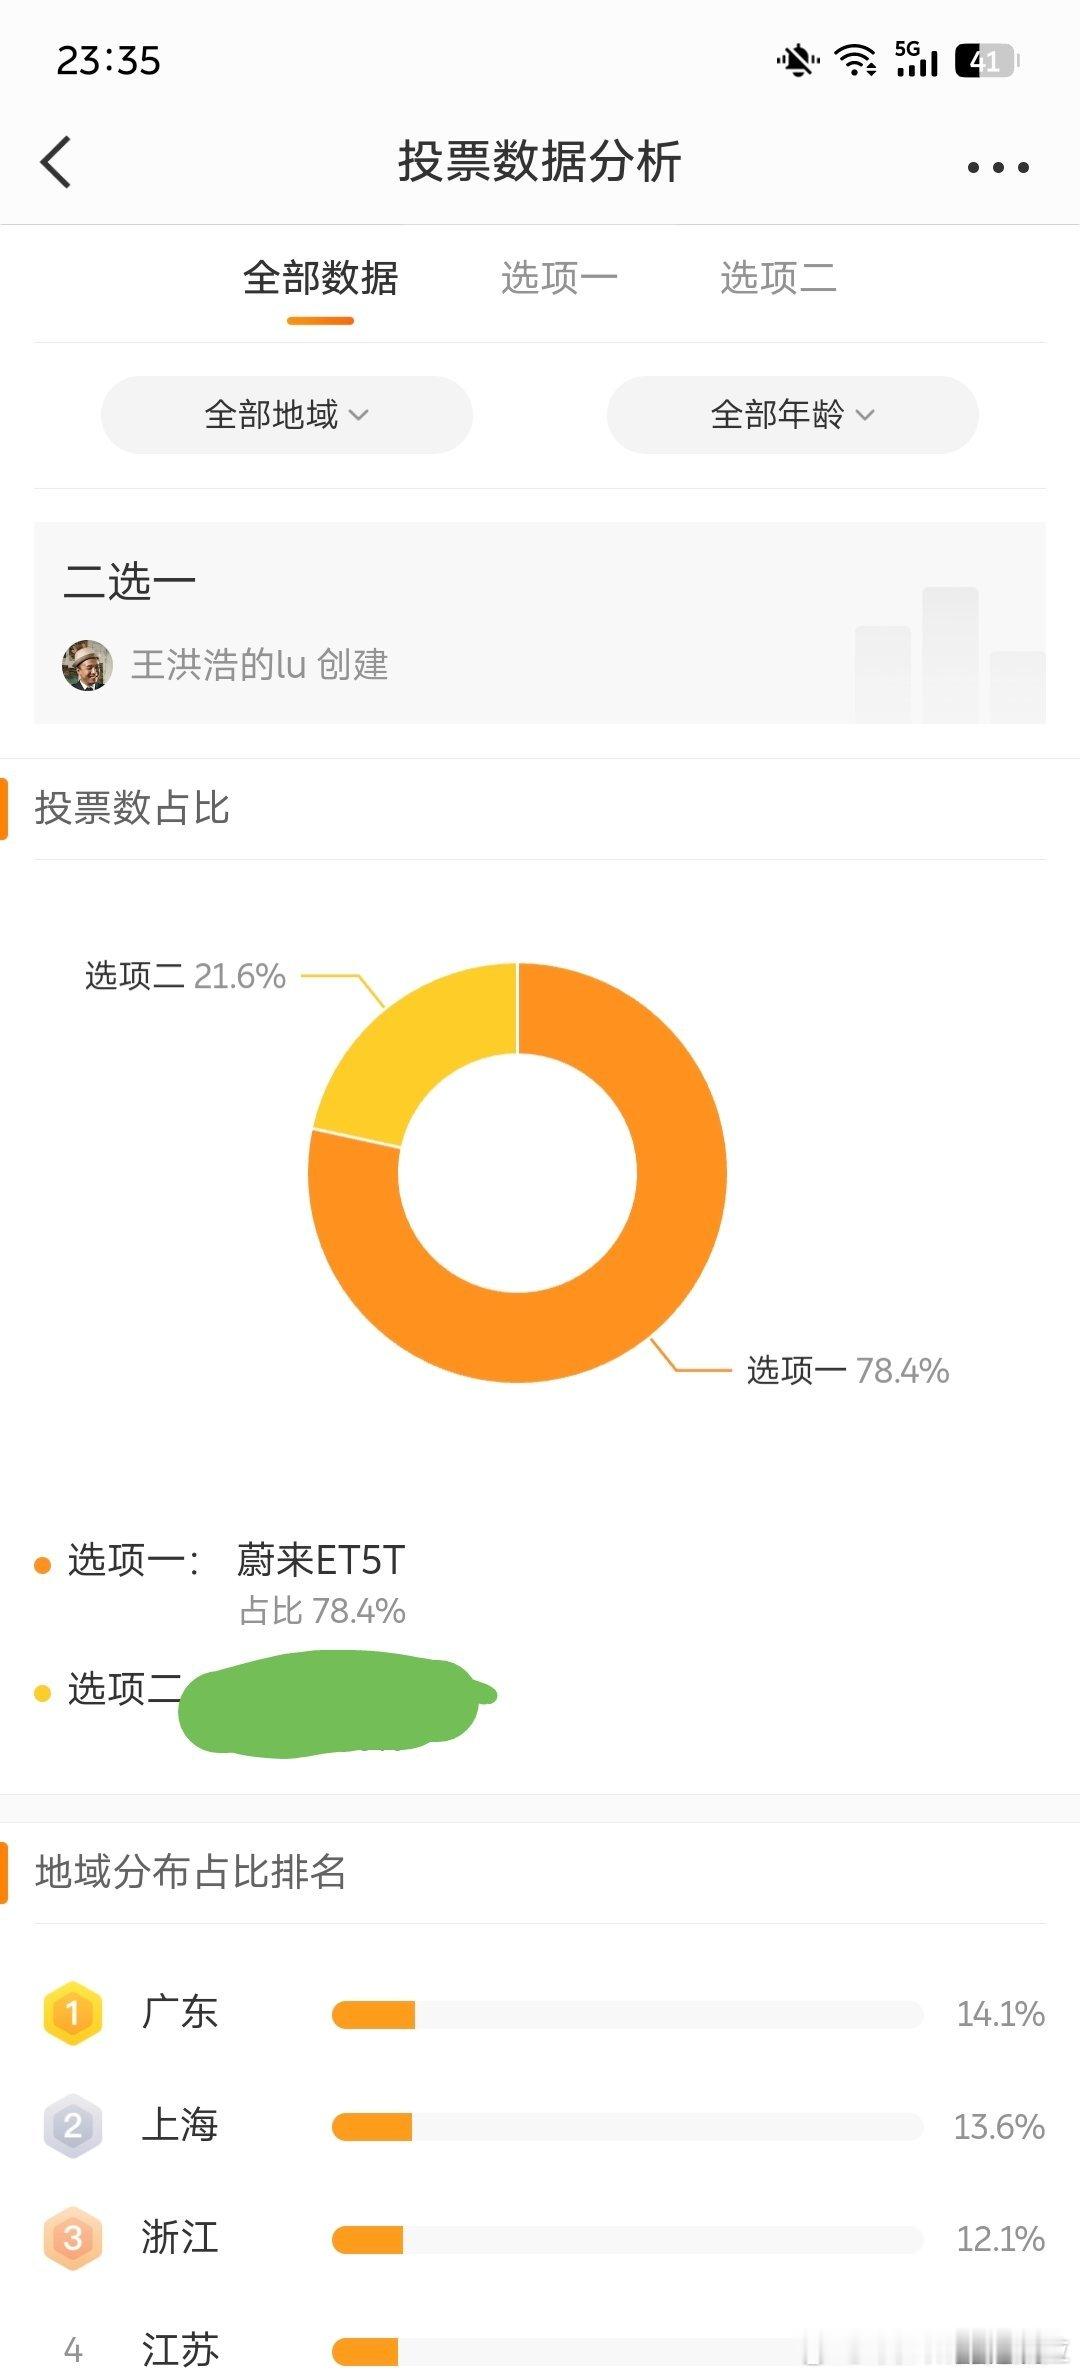Viewport: 1080px width, 2376px height.
Task: Switch to the 选项二 tab
Action: (x=778, y=278)
